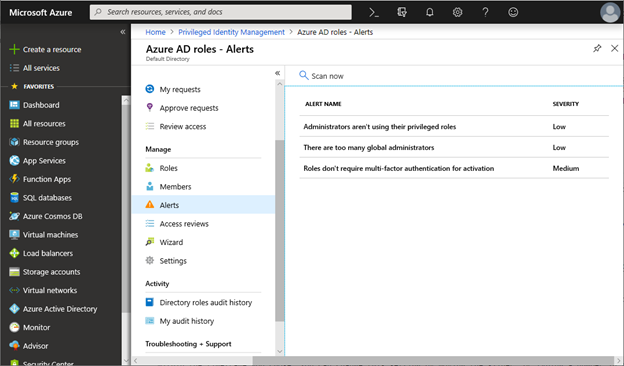The image size is (624, 366).
Task: Collapse the left portal sidebar
Action: pos(123,32)
